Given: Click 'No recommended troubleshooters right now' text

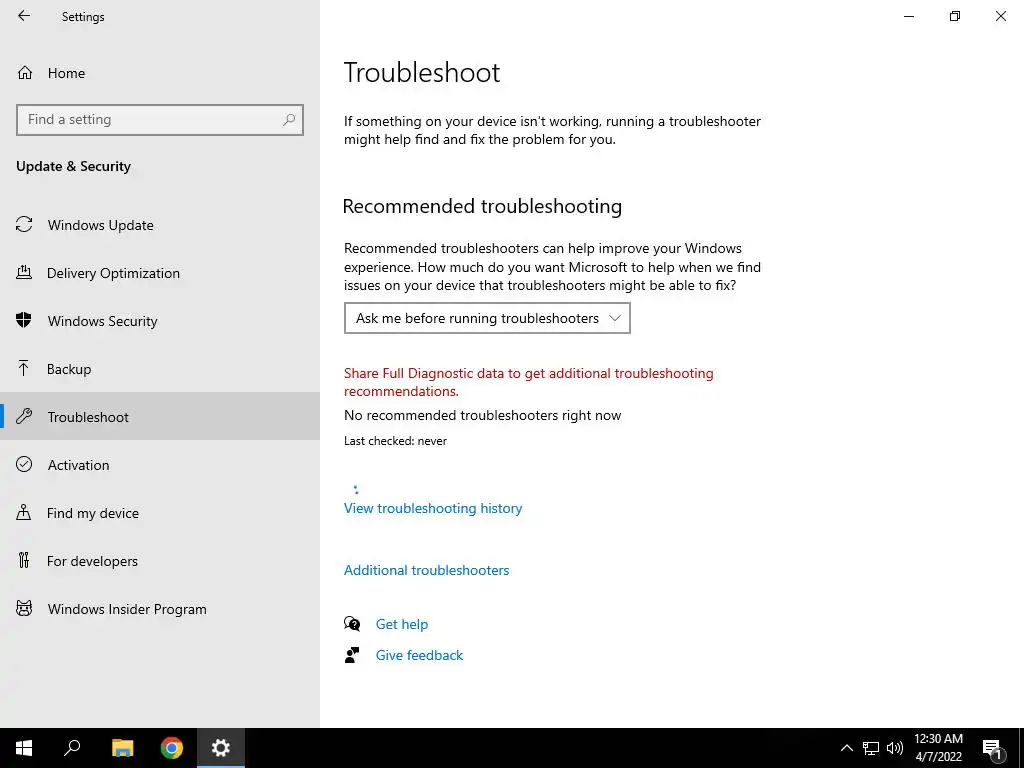Looking at the screenshot, I should tap(483, 415).
